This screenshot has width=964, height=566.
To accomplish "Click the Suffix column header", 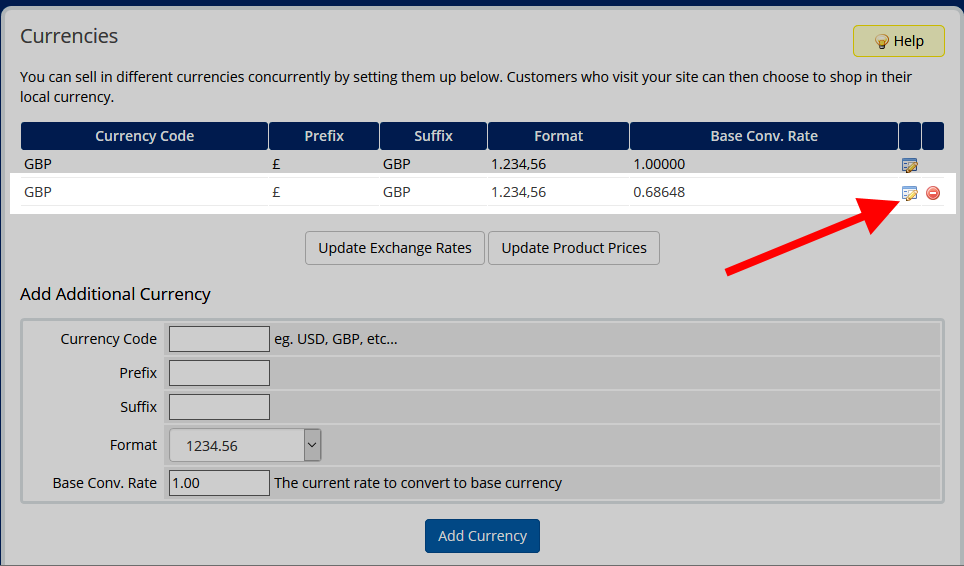I will [x=433, y=136].
